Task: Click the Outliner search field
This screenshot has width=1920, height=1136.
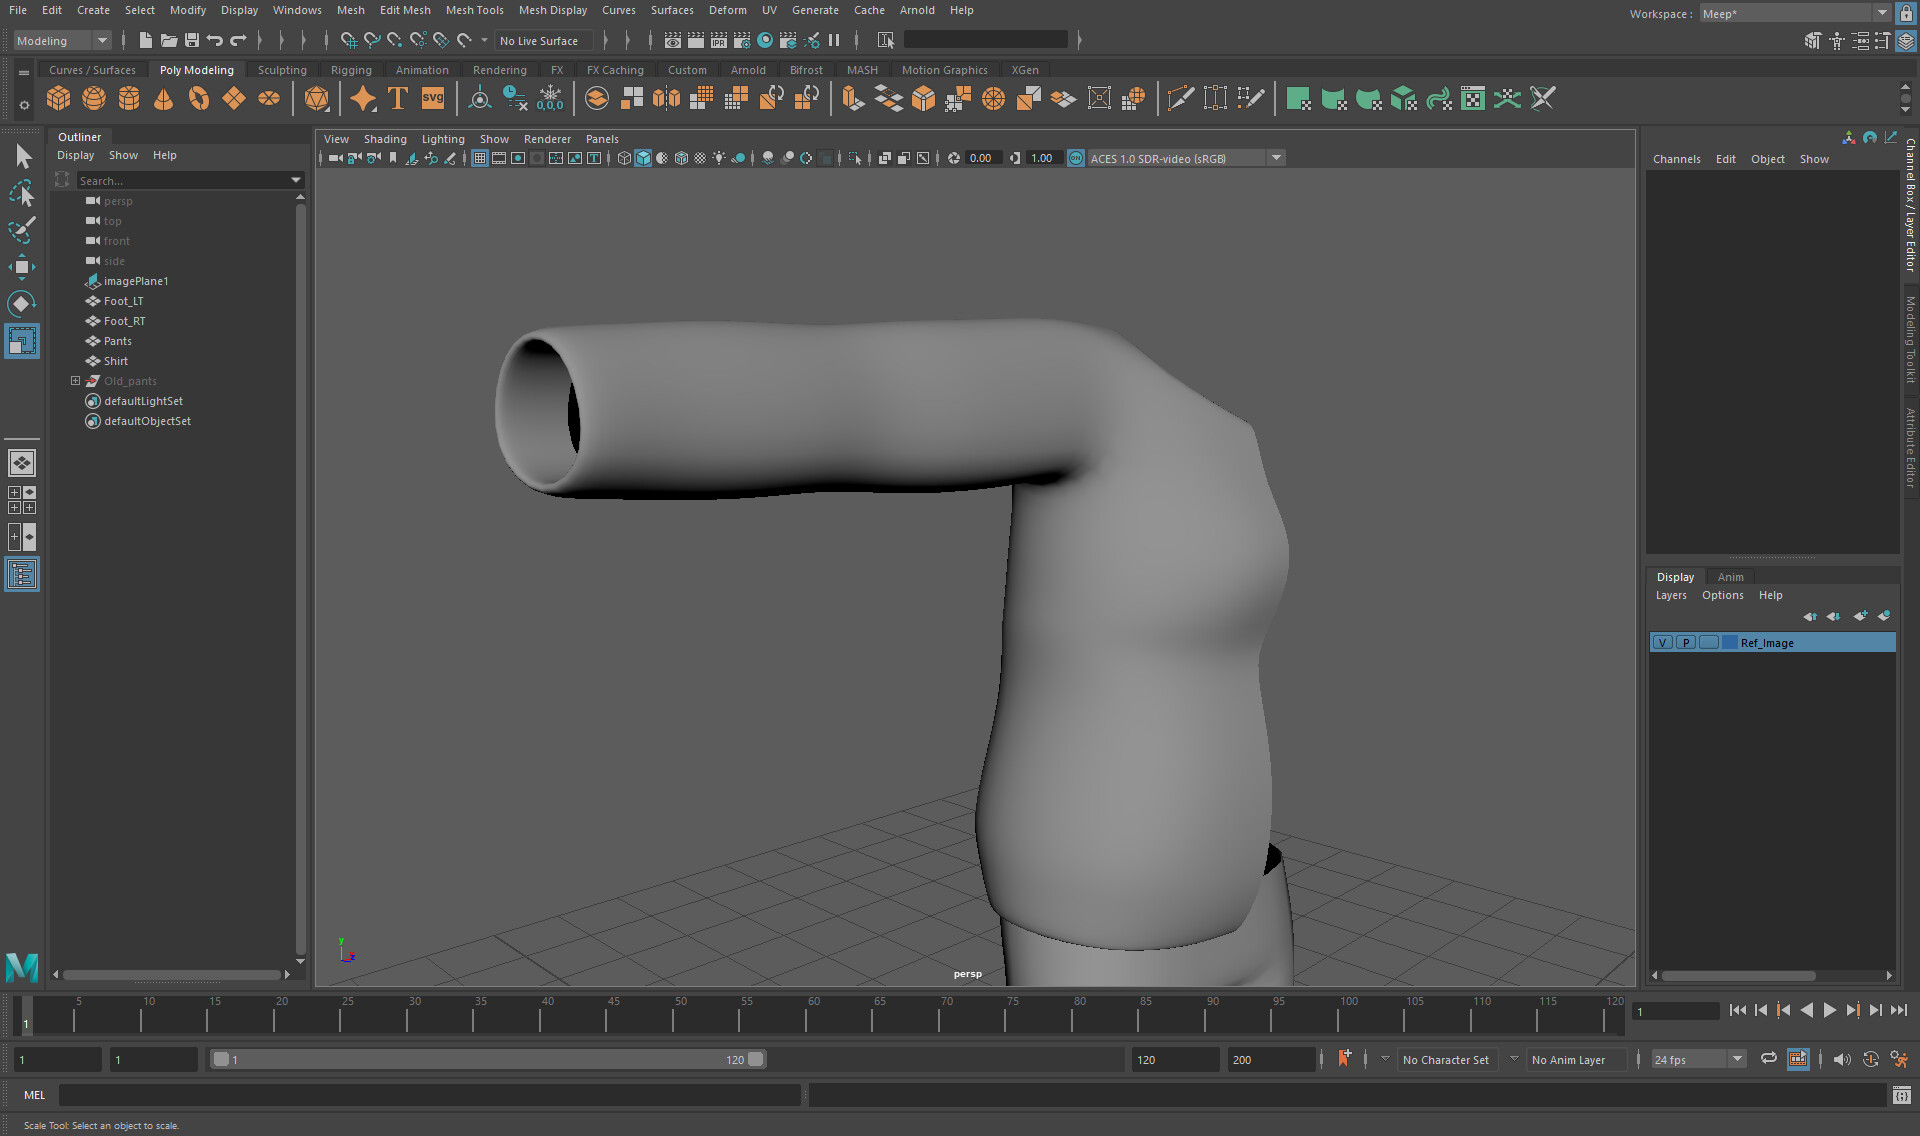Action: click(x=180, y=181)
